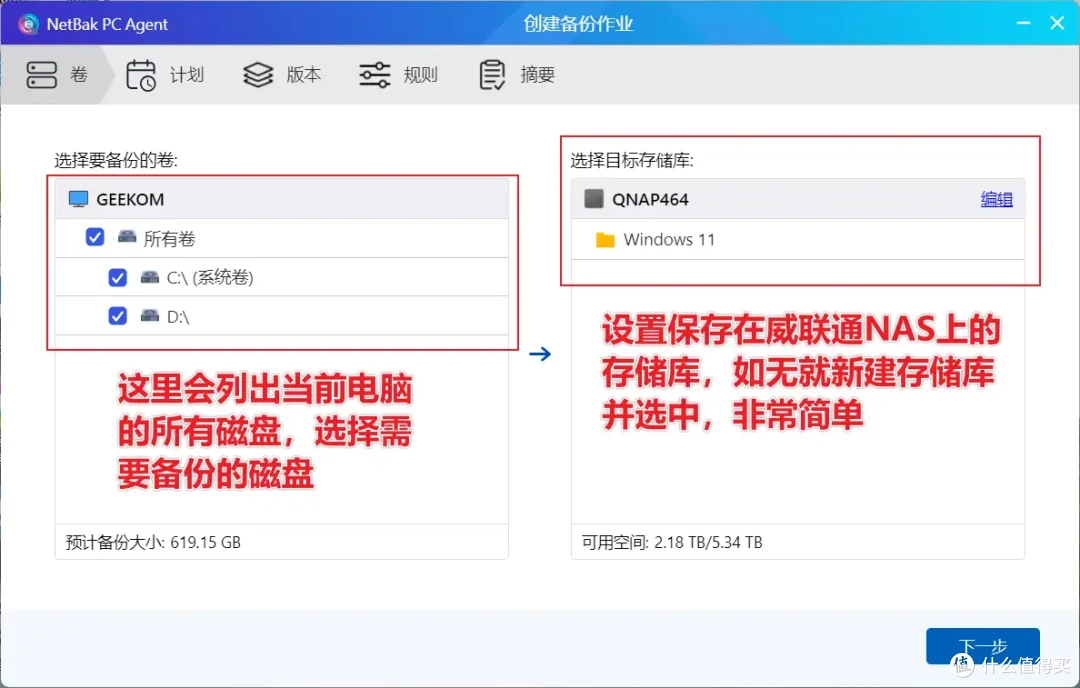Click the 预计备份大小: 619.15 GB text
Screen dimensions: 1080x688
point(153,542)
